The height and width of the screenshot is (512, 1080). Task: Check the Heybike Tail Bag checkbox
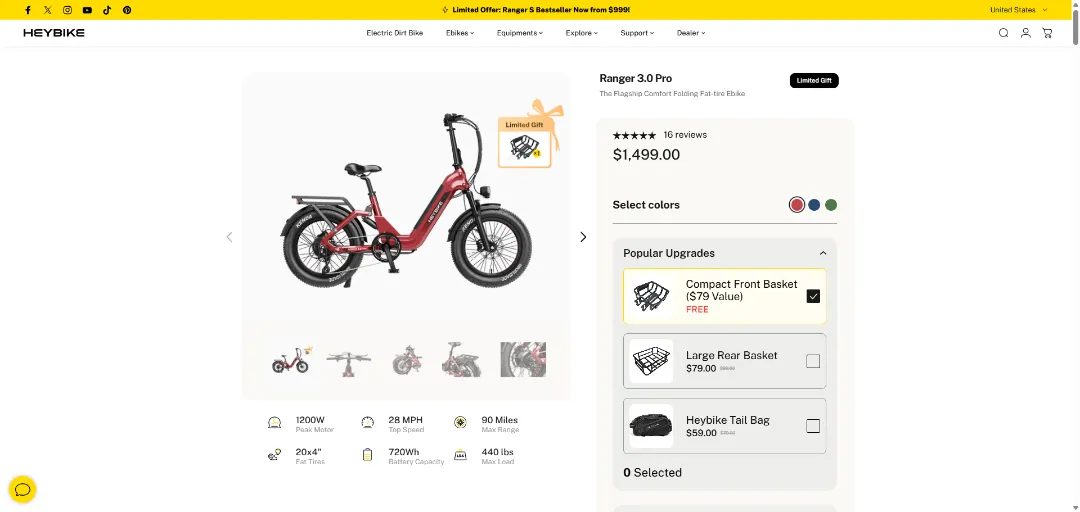click(813, 426)
